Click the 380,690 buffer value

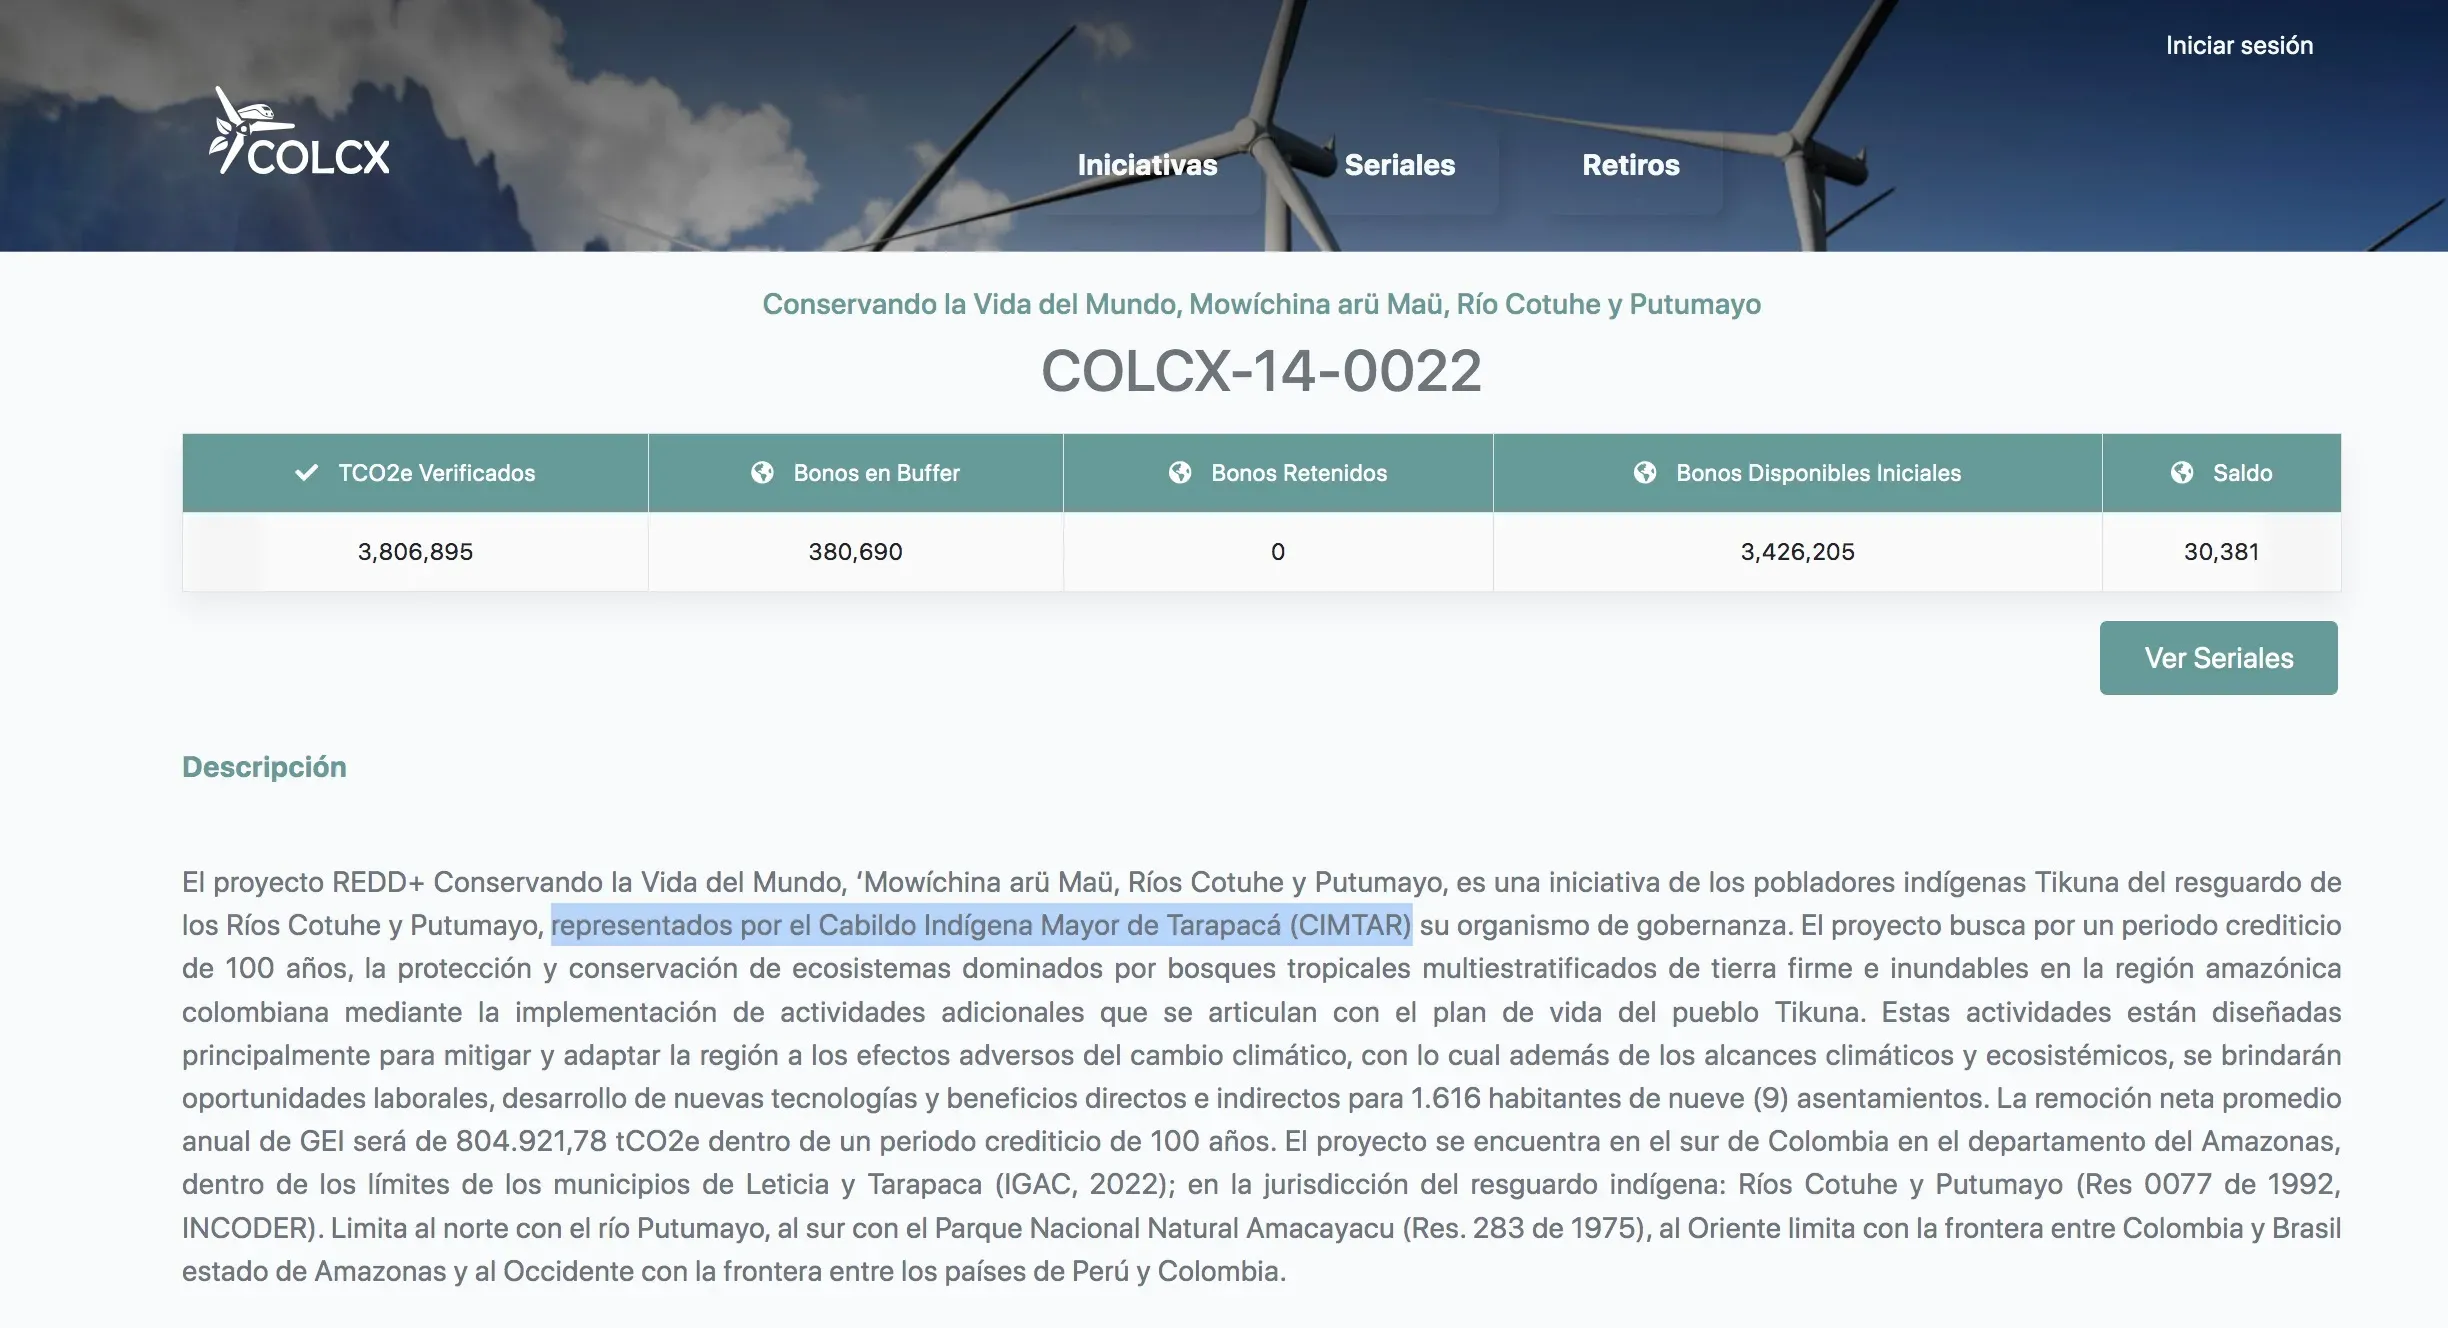pyautogui.click(x=855, y=551)
